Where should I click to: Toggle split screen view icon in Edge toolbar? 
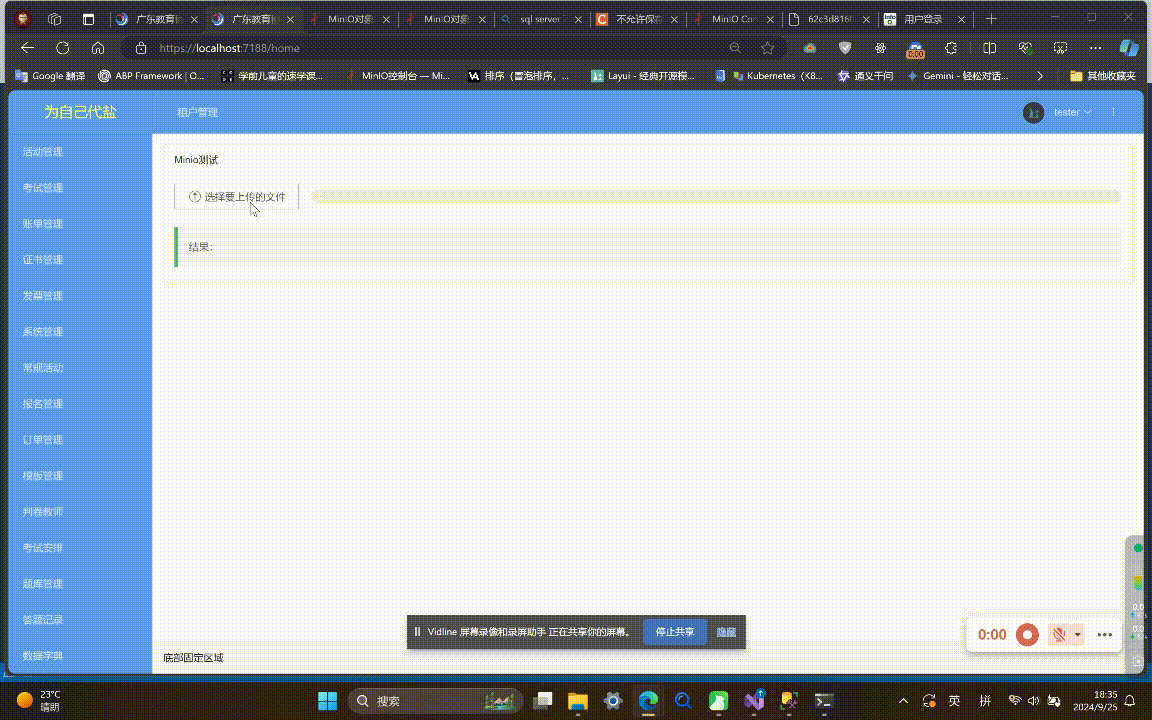click(x=990, y=48)
